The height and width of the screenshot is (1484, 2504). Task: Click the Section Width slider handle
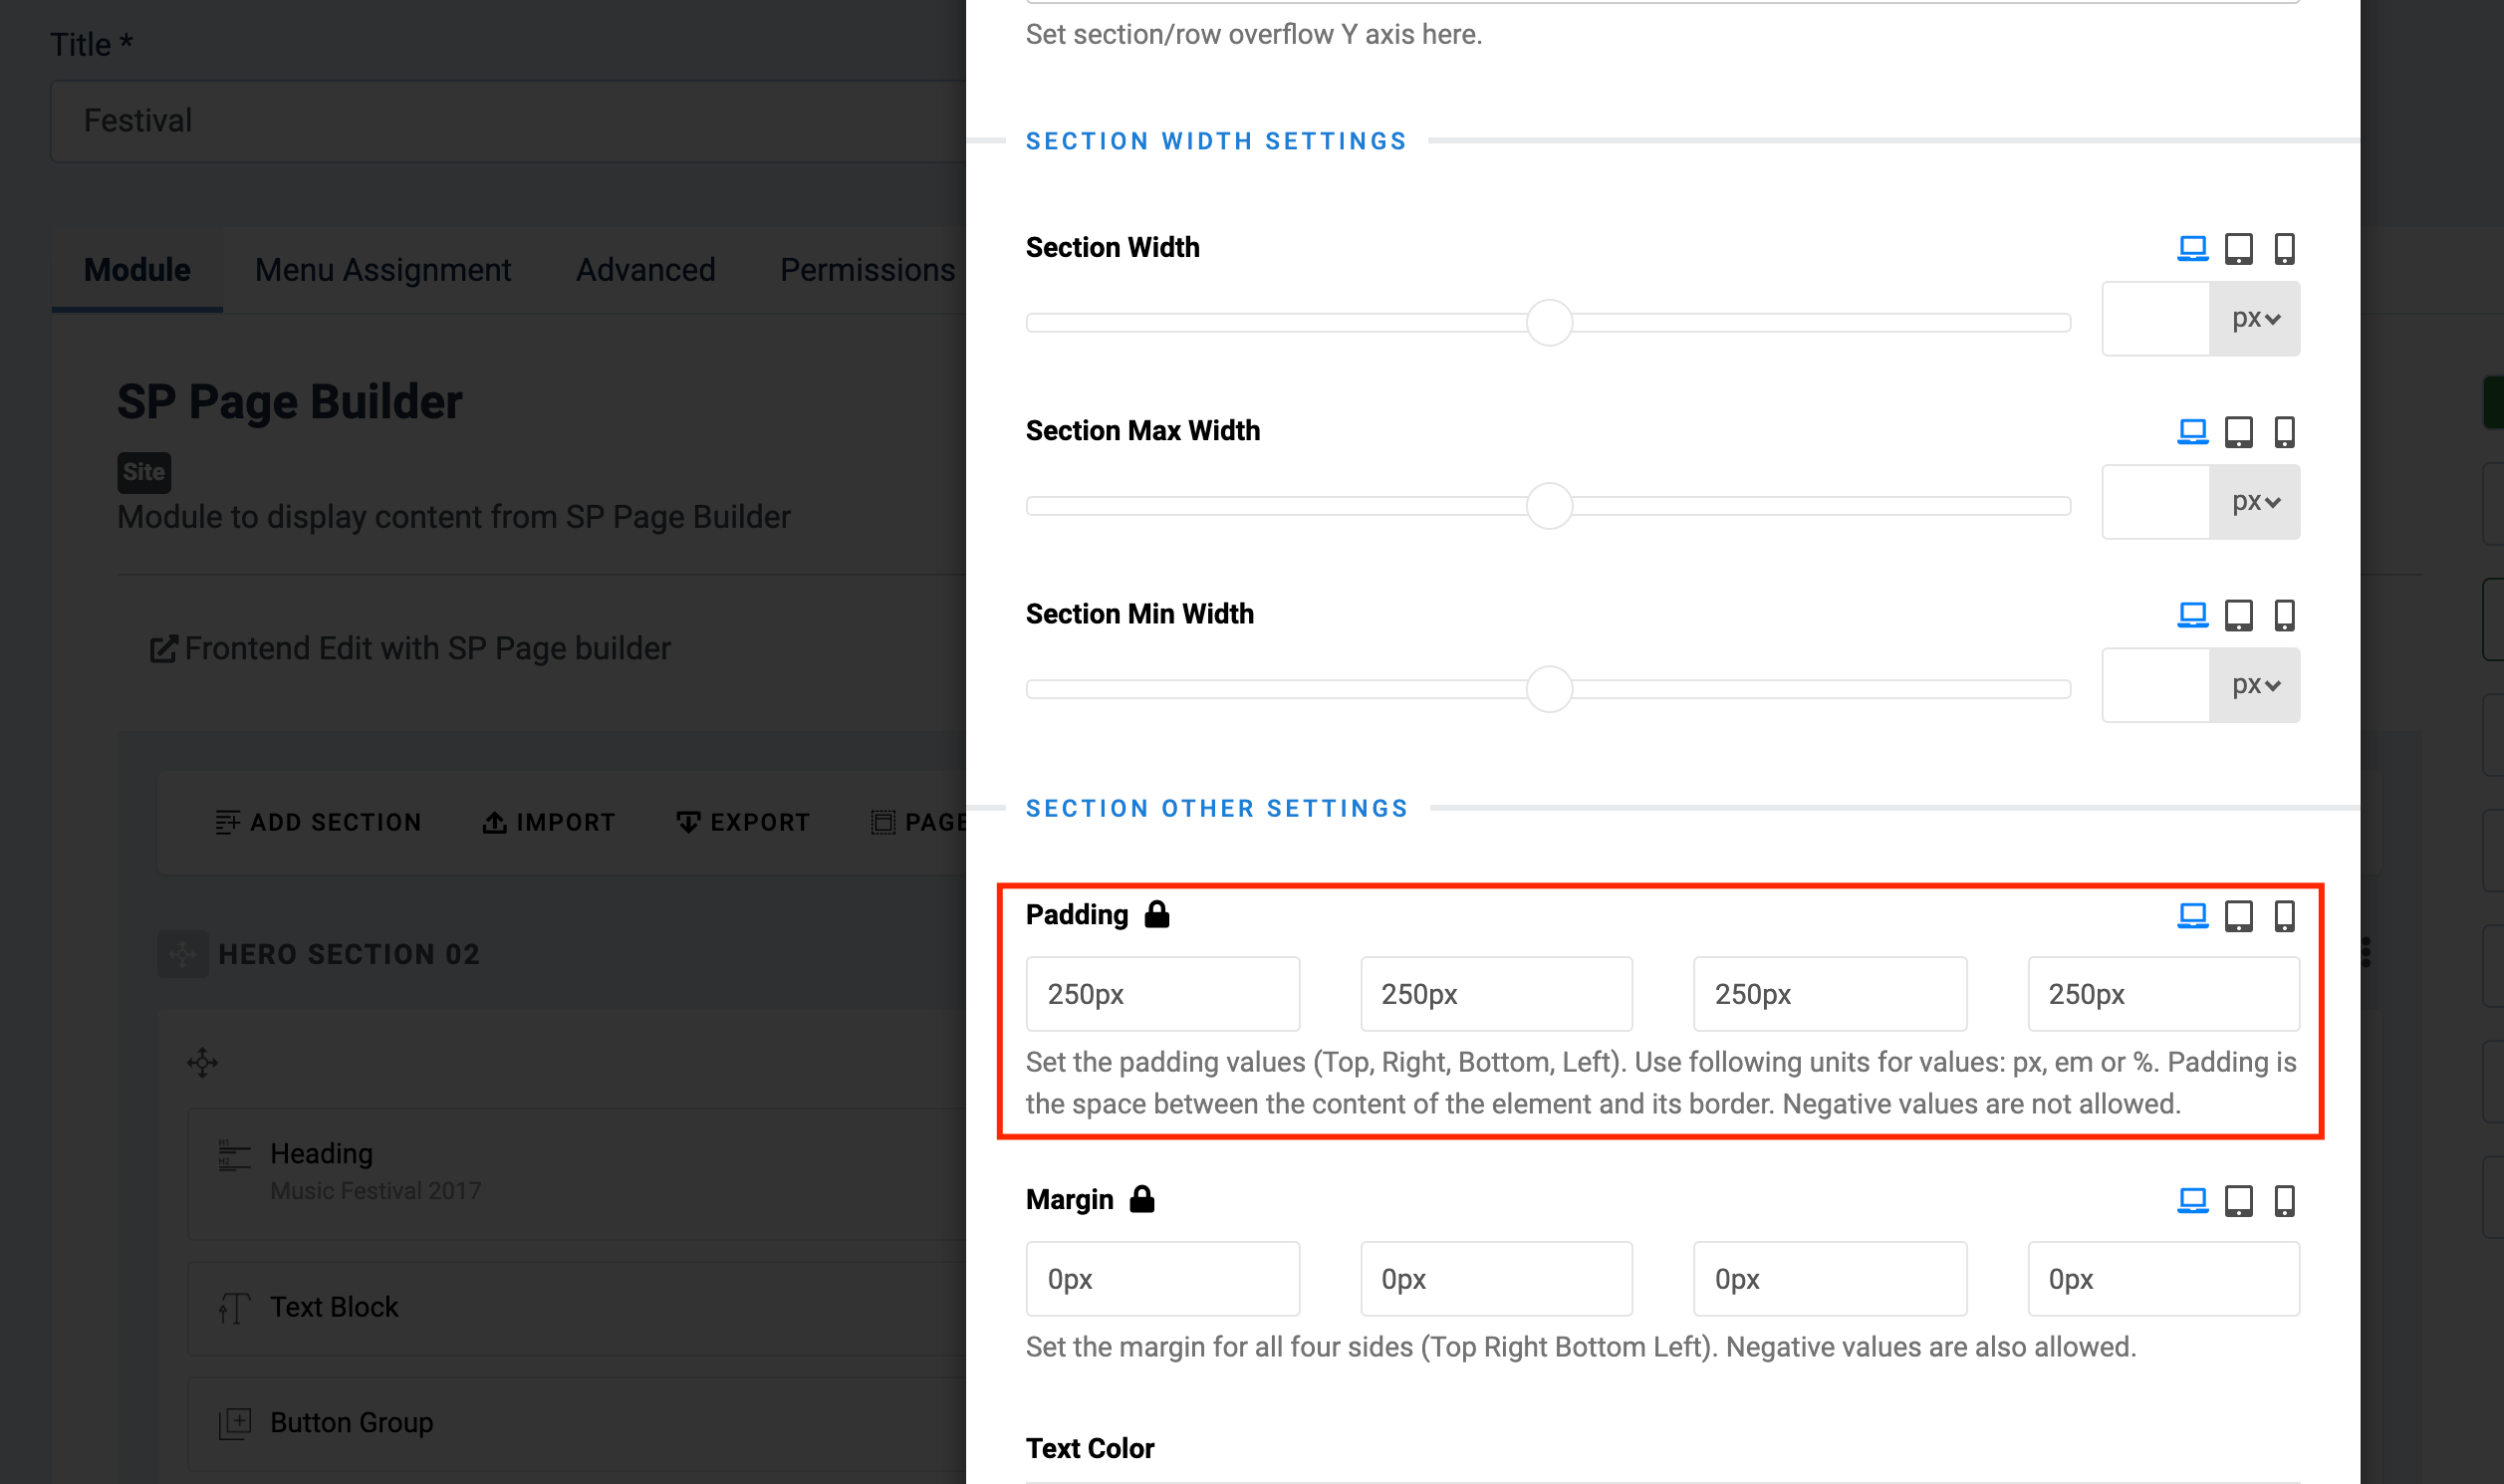(x=1549, y=322)
